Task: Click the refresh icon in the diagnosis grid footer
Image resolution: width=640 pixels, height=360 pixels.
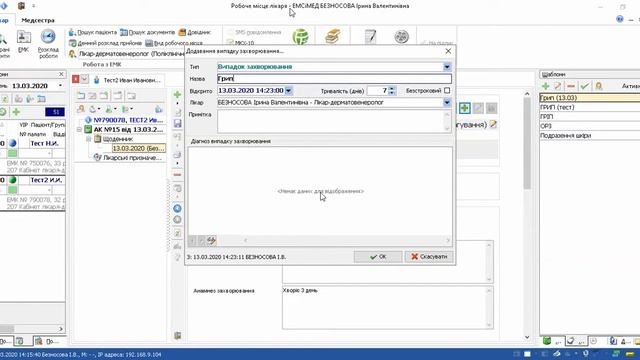Action: (211, 240)
